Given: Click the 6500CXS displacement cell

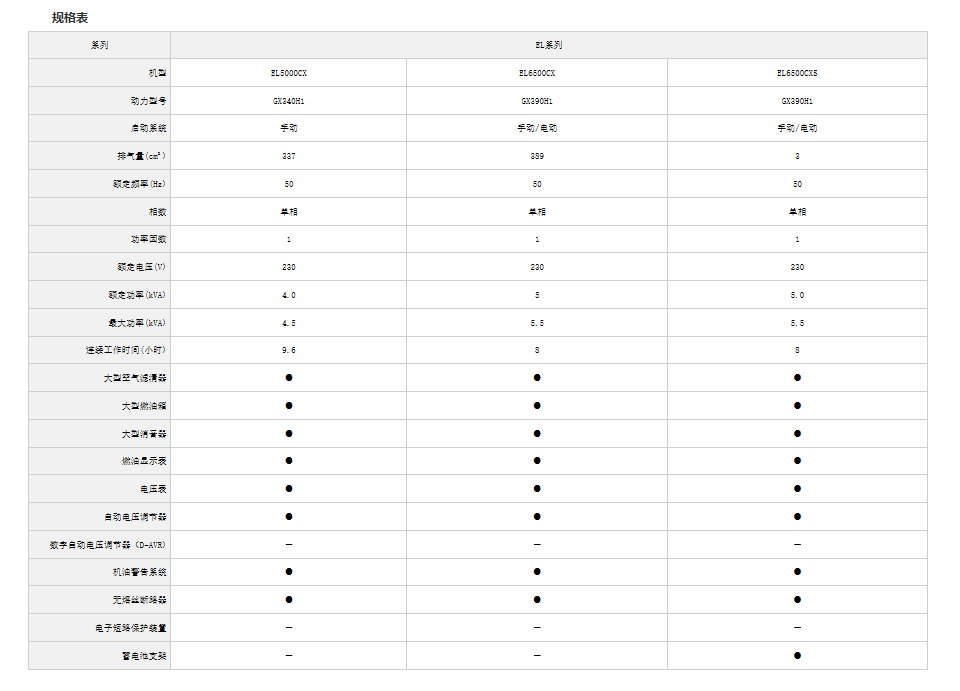Looking at the screenshot, I should click(797, 156).
